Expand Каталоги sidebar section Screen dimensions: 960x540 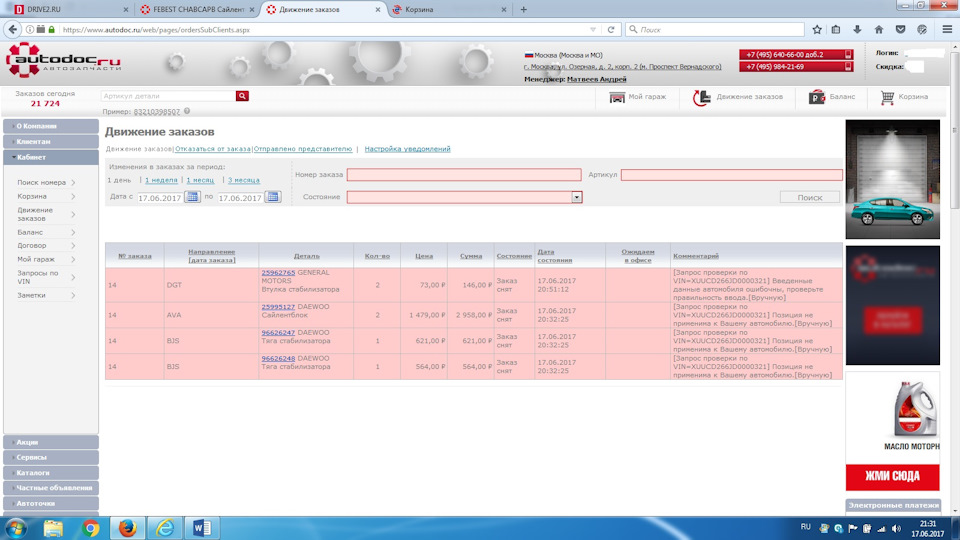click(x=51, y=473)
